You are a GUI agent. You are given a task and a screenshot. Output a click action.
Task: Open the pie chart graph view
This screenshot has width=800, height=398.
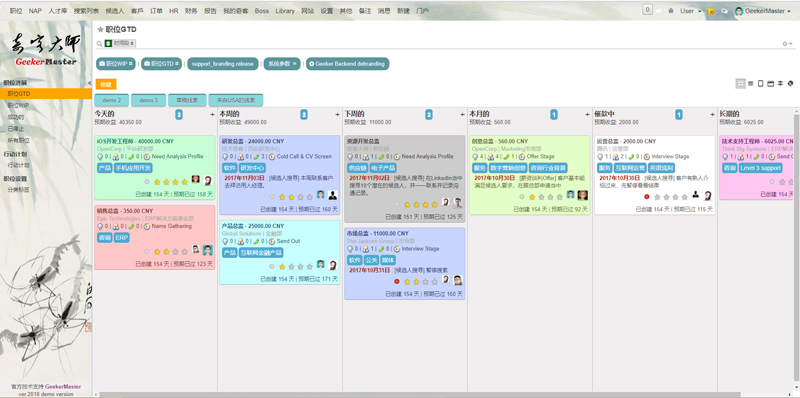pos(790,84)
